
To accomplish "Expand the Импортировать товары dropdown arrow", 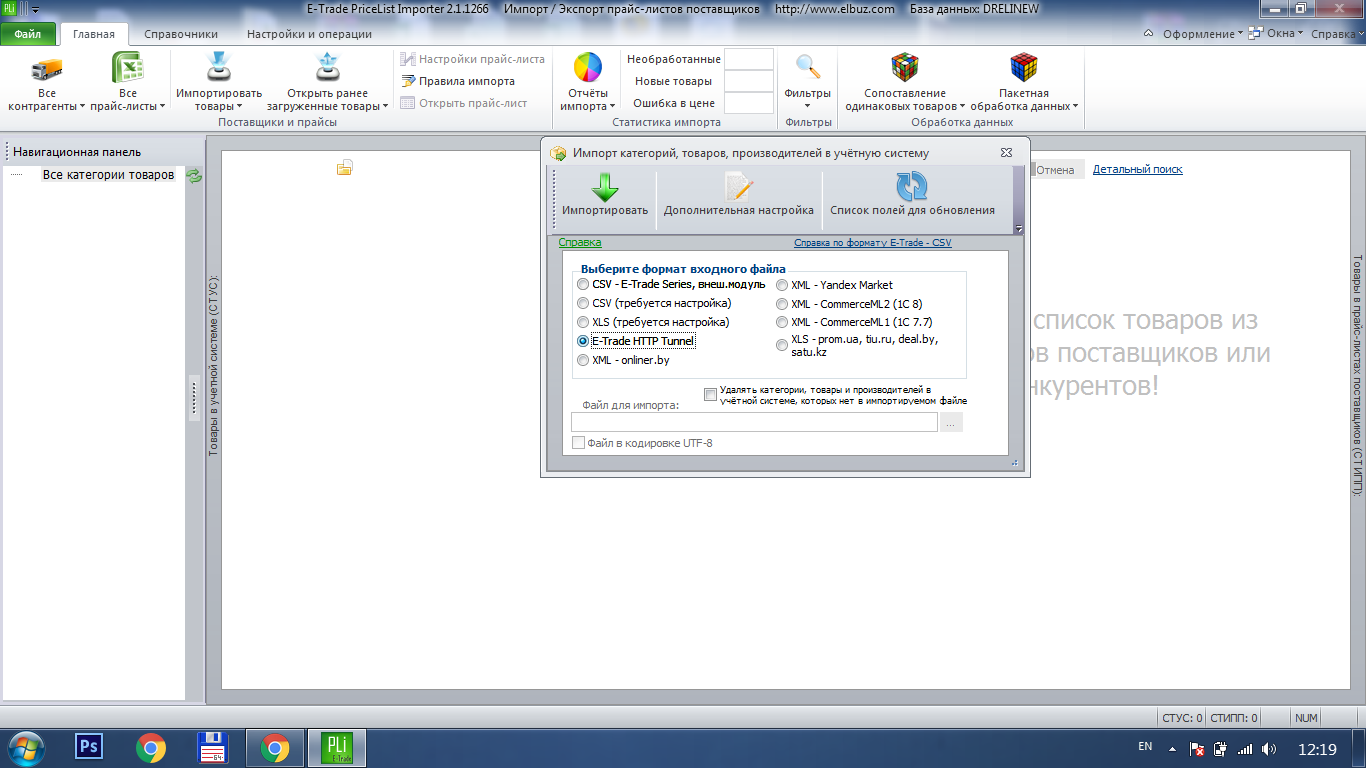I will coord(240,106).
